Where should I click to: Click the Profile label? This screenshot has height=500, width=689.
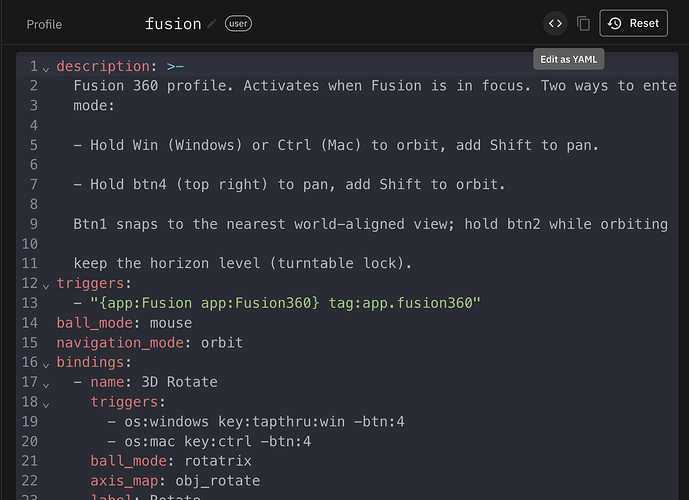coord(44,24)
